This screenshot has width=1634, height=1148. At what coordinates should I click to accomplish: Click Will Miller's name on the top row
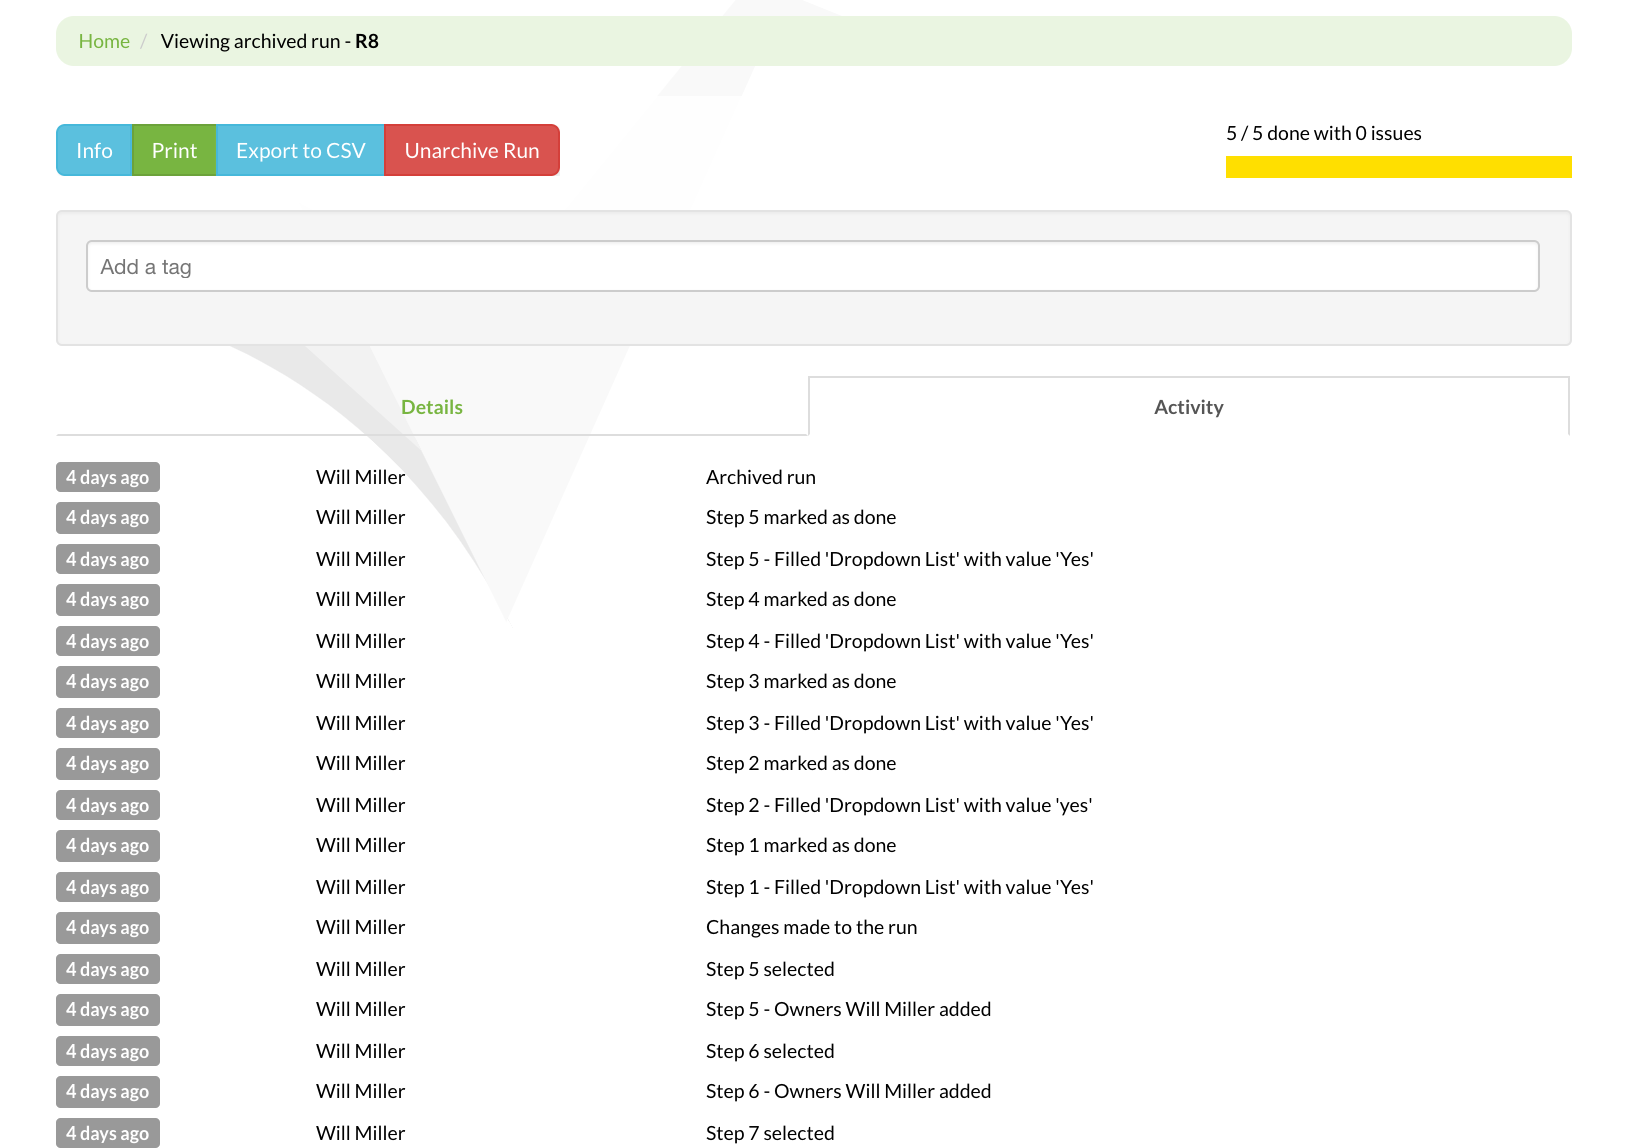pyautogui.click(x=360, y=477)
